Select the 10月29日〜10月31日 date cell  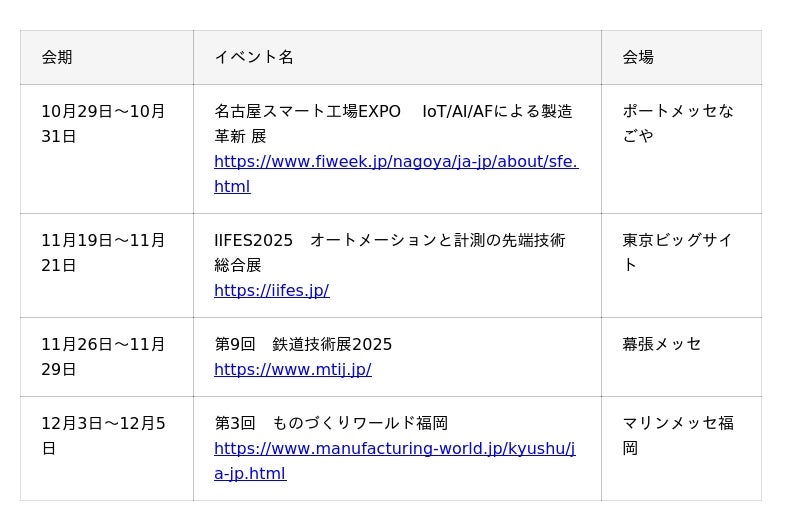tap(103, 123)
